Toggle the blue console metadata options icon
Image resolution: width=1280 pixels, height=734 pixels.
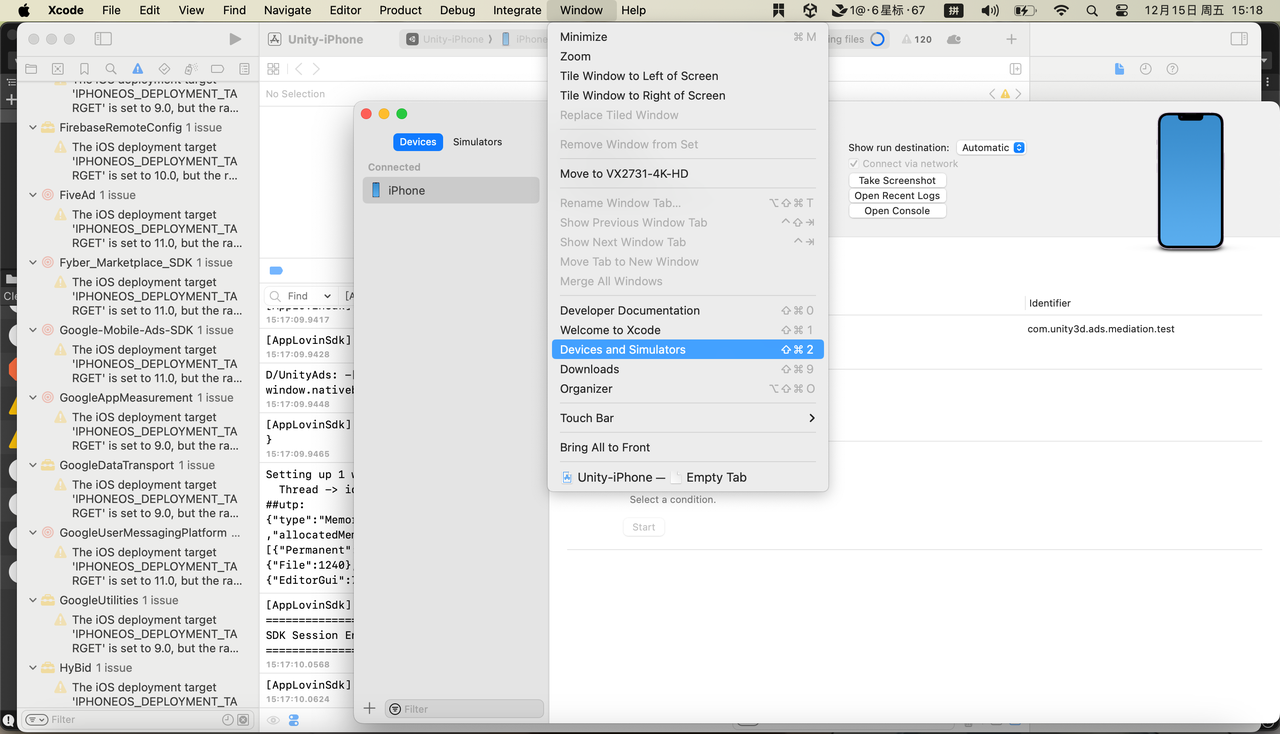pyautogui.click(x=294, y=720)
